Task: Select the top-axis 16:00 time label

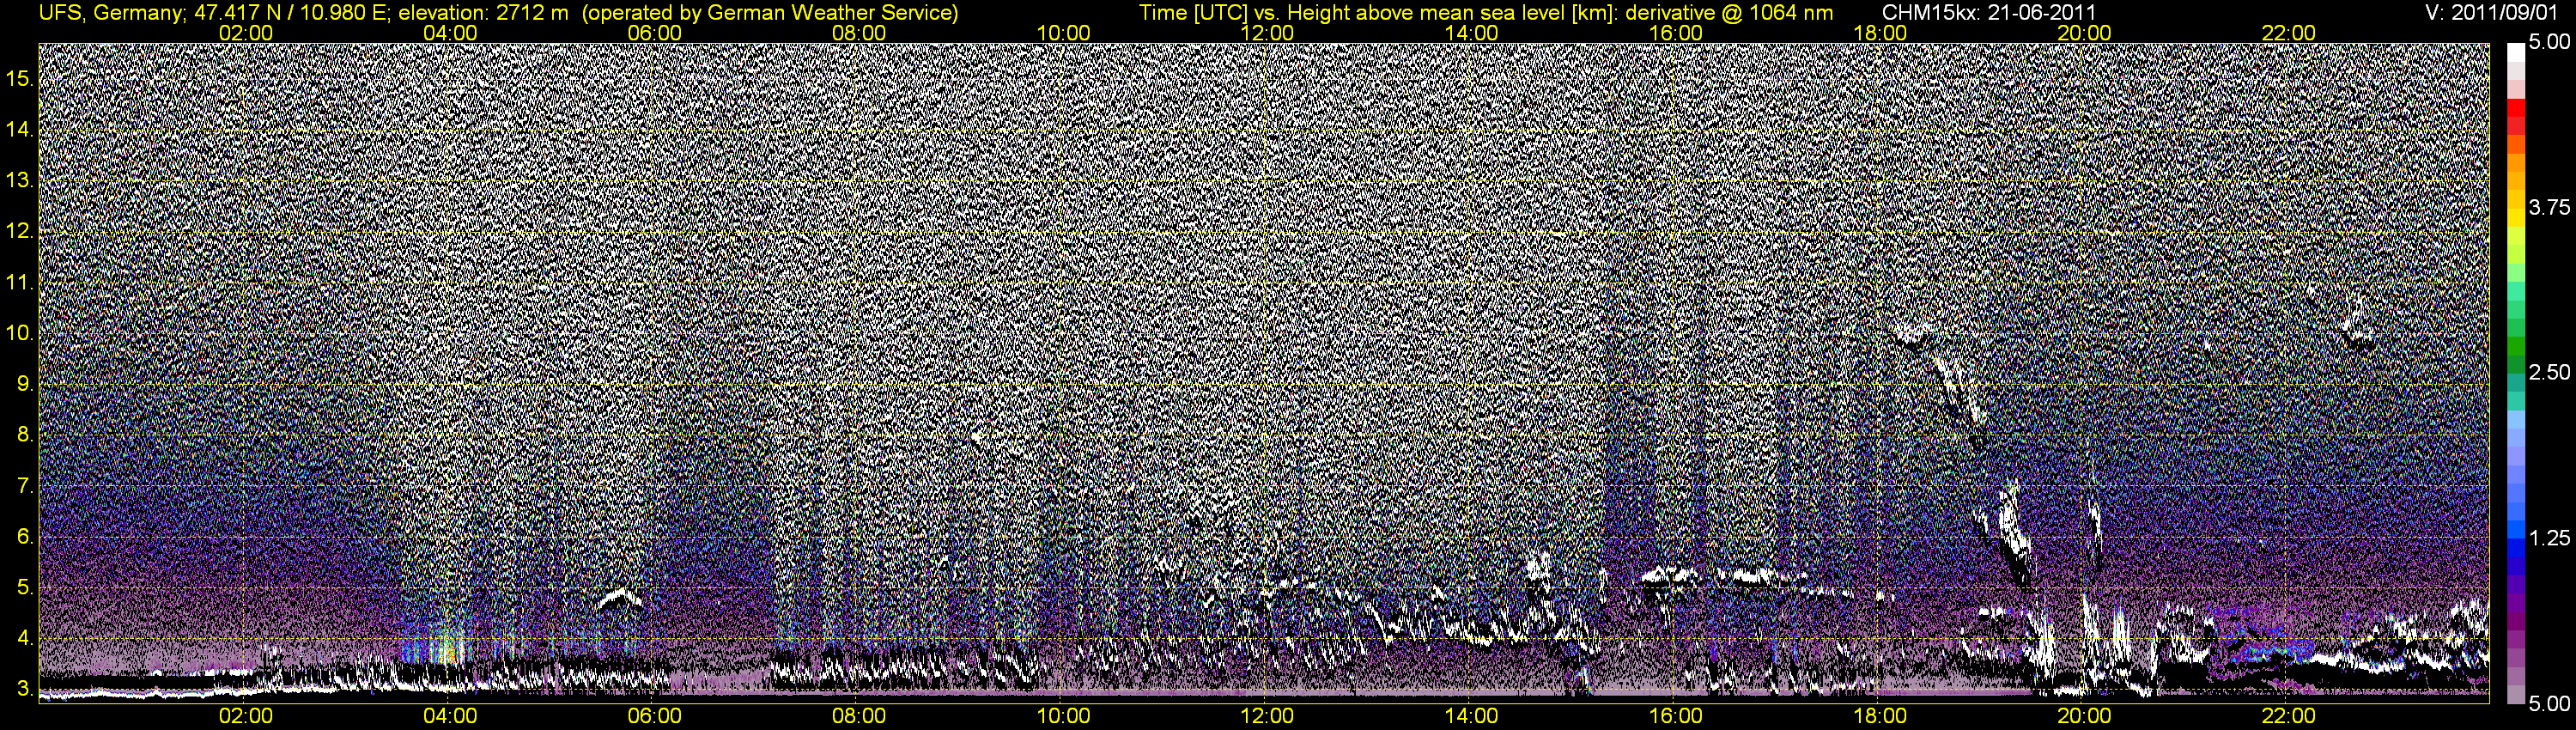Action: pyautogui.click(x=1676, y=33)
